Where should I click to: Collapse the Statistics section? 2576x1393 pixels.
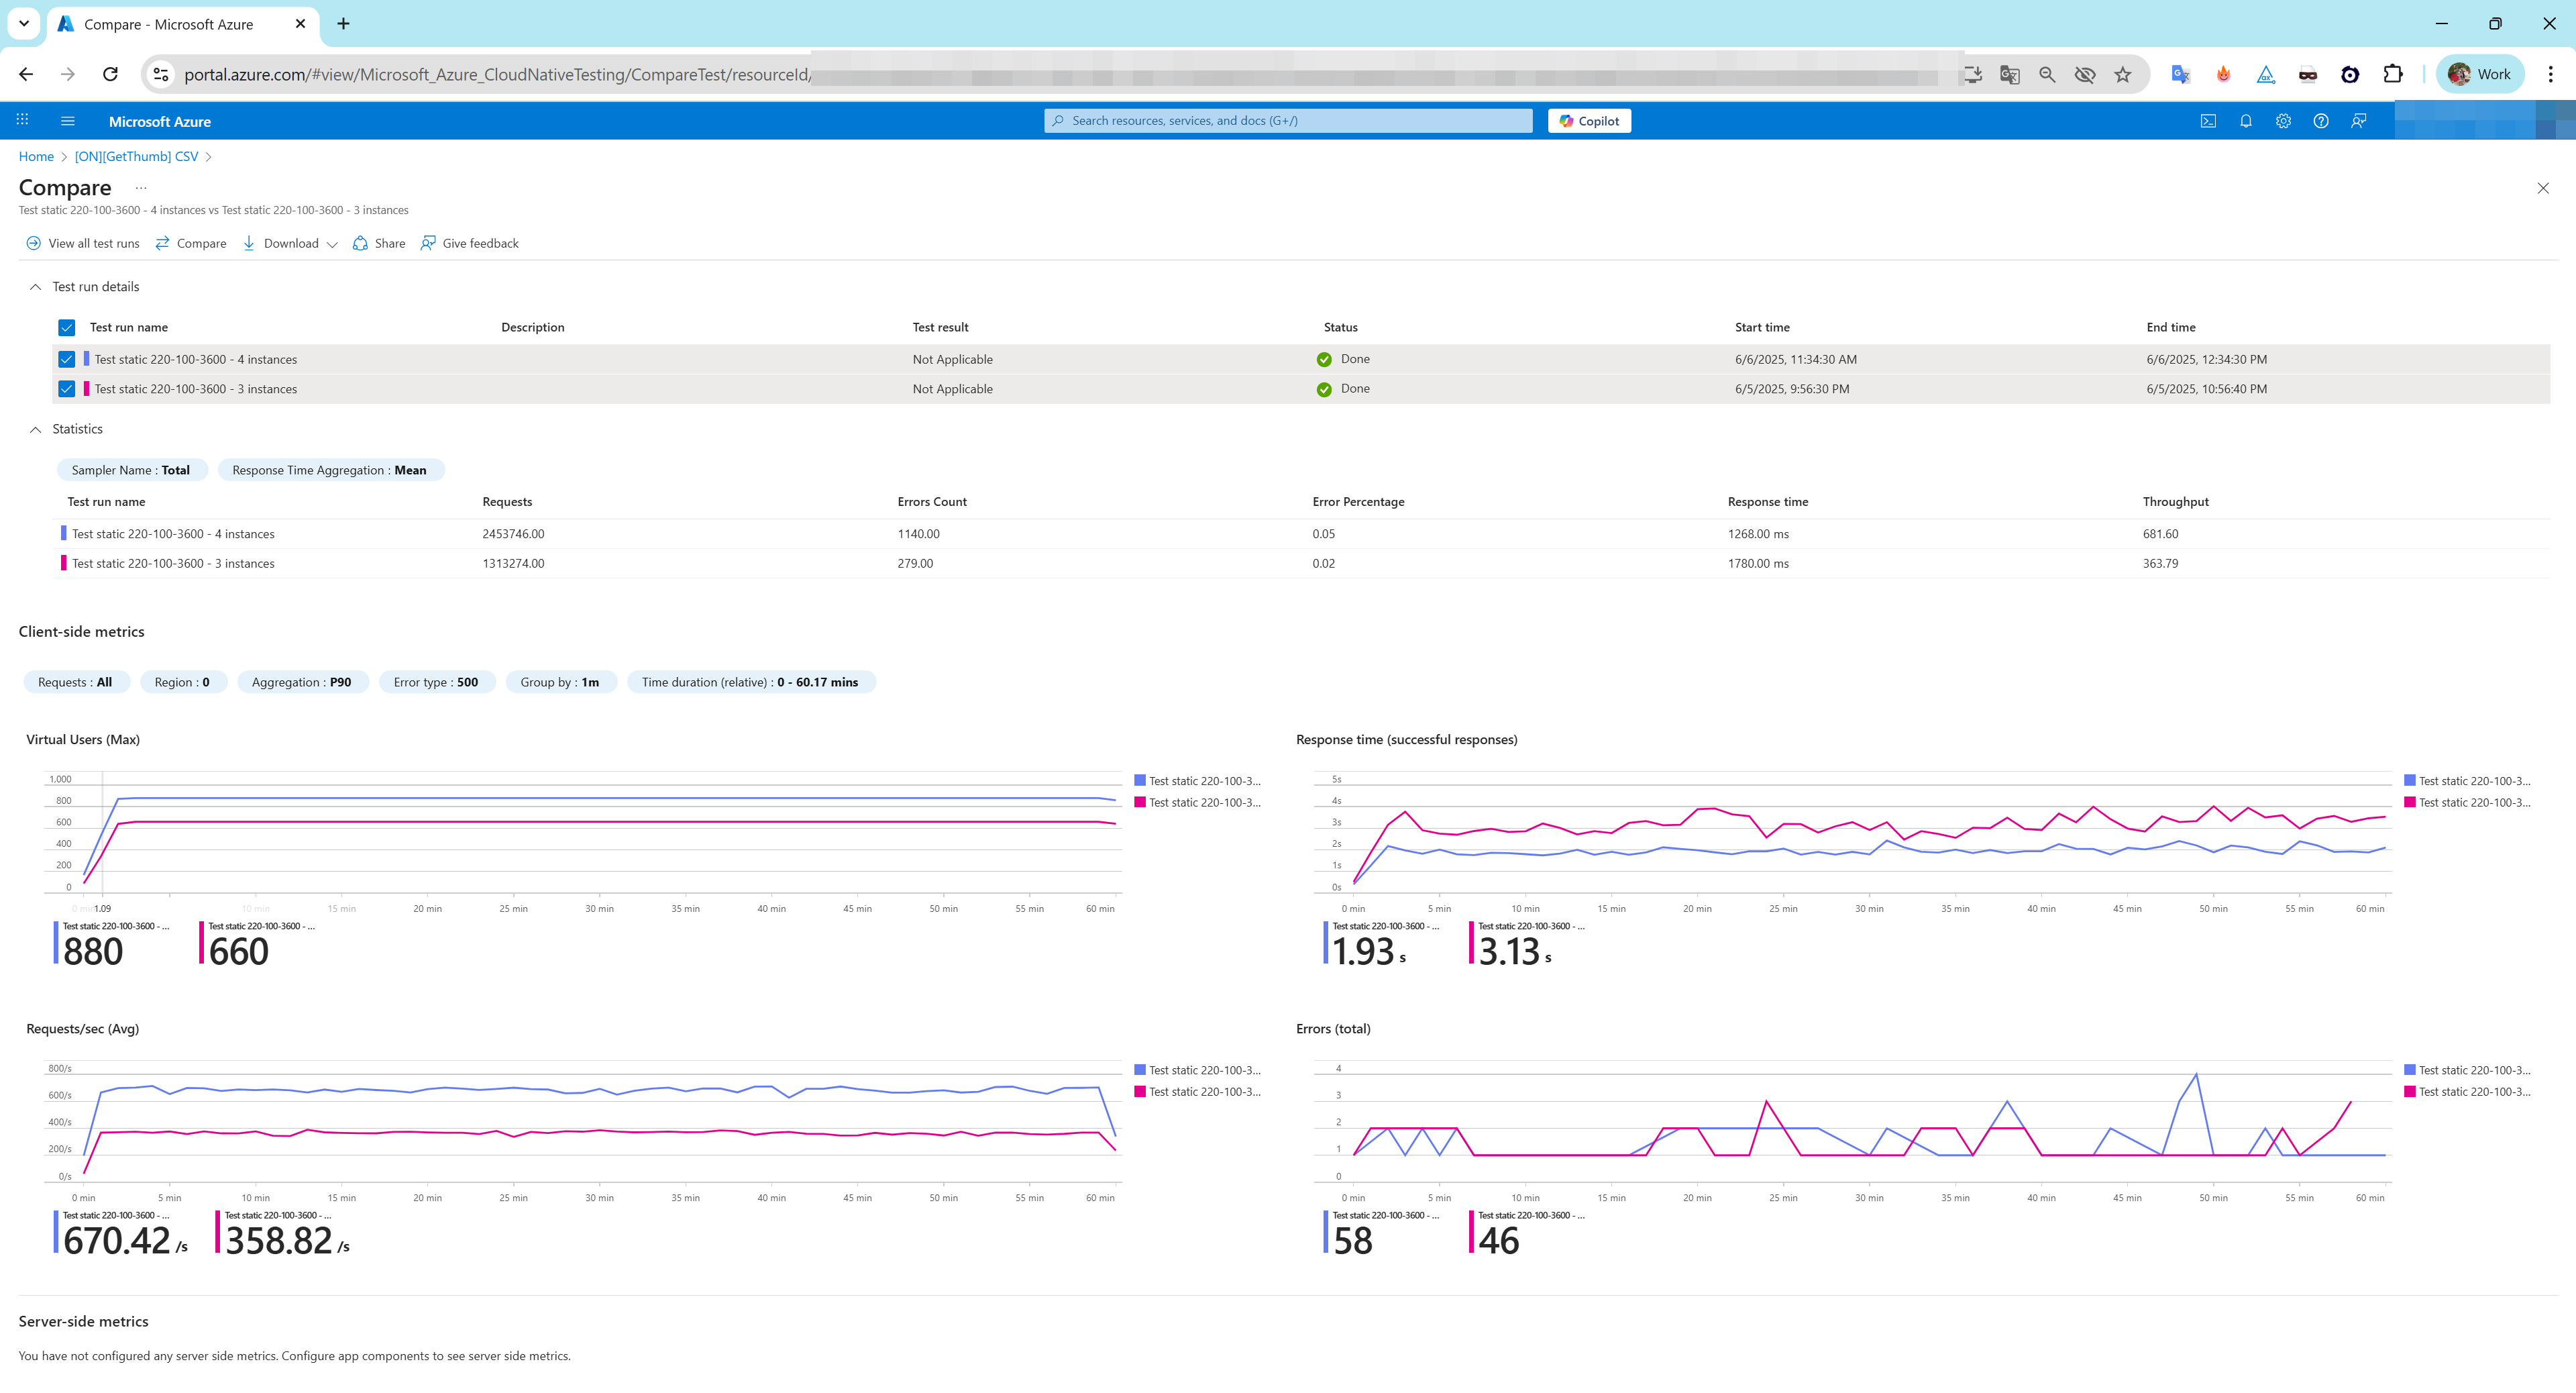[36, 429]
